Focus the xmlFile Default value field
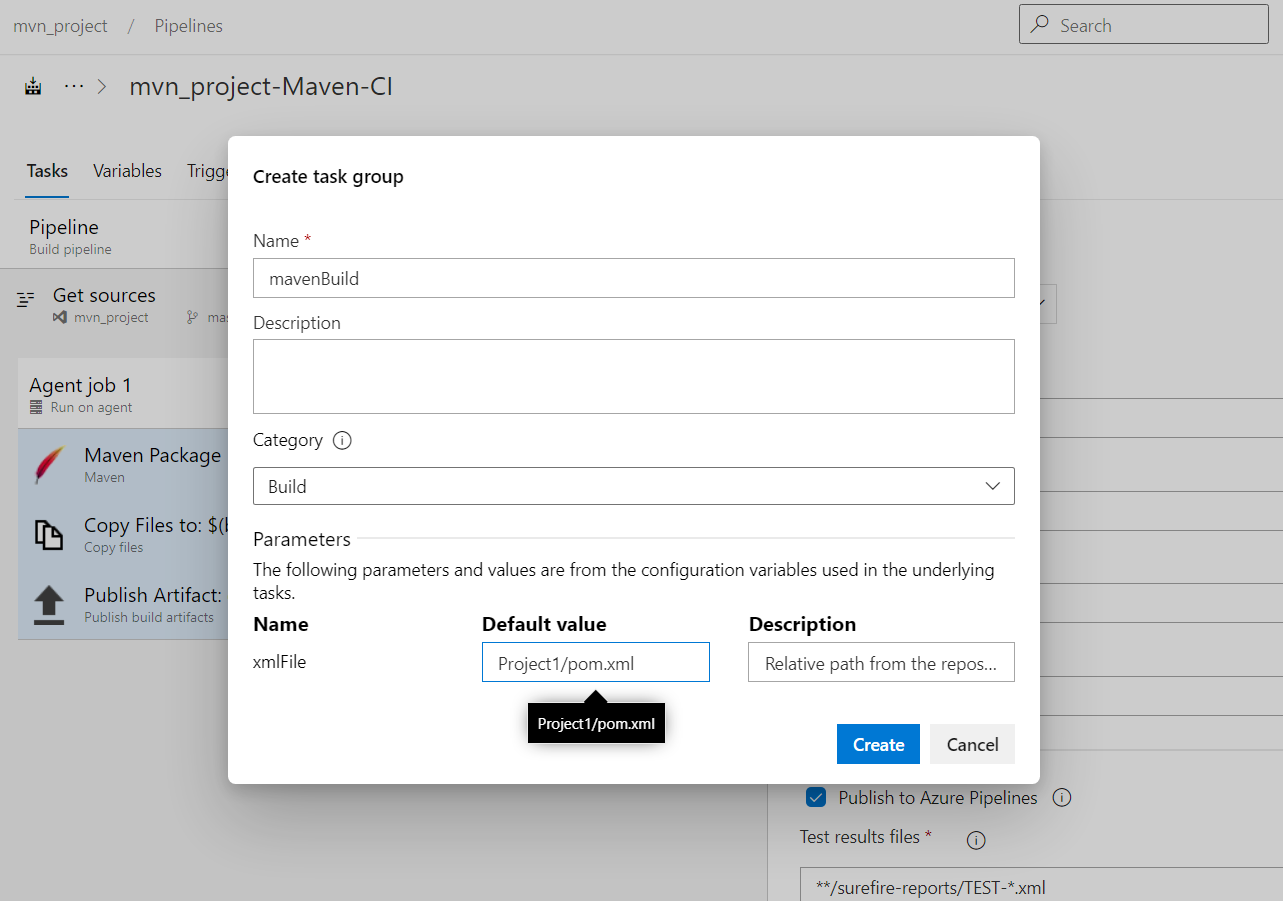This screenshot has width=1283, height=901. pyautogui.click(x=595, y=663)
